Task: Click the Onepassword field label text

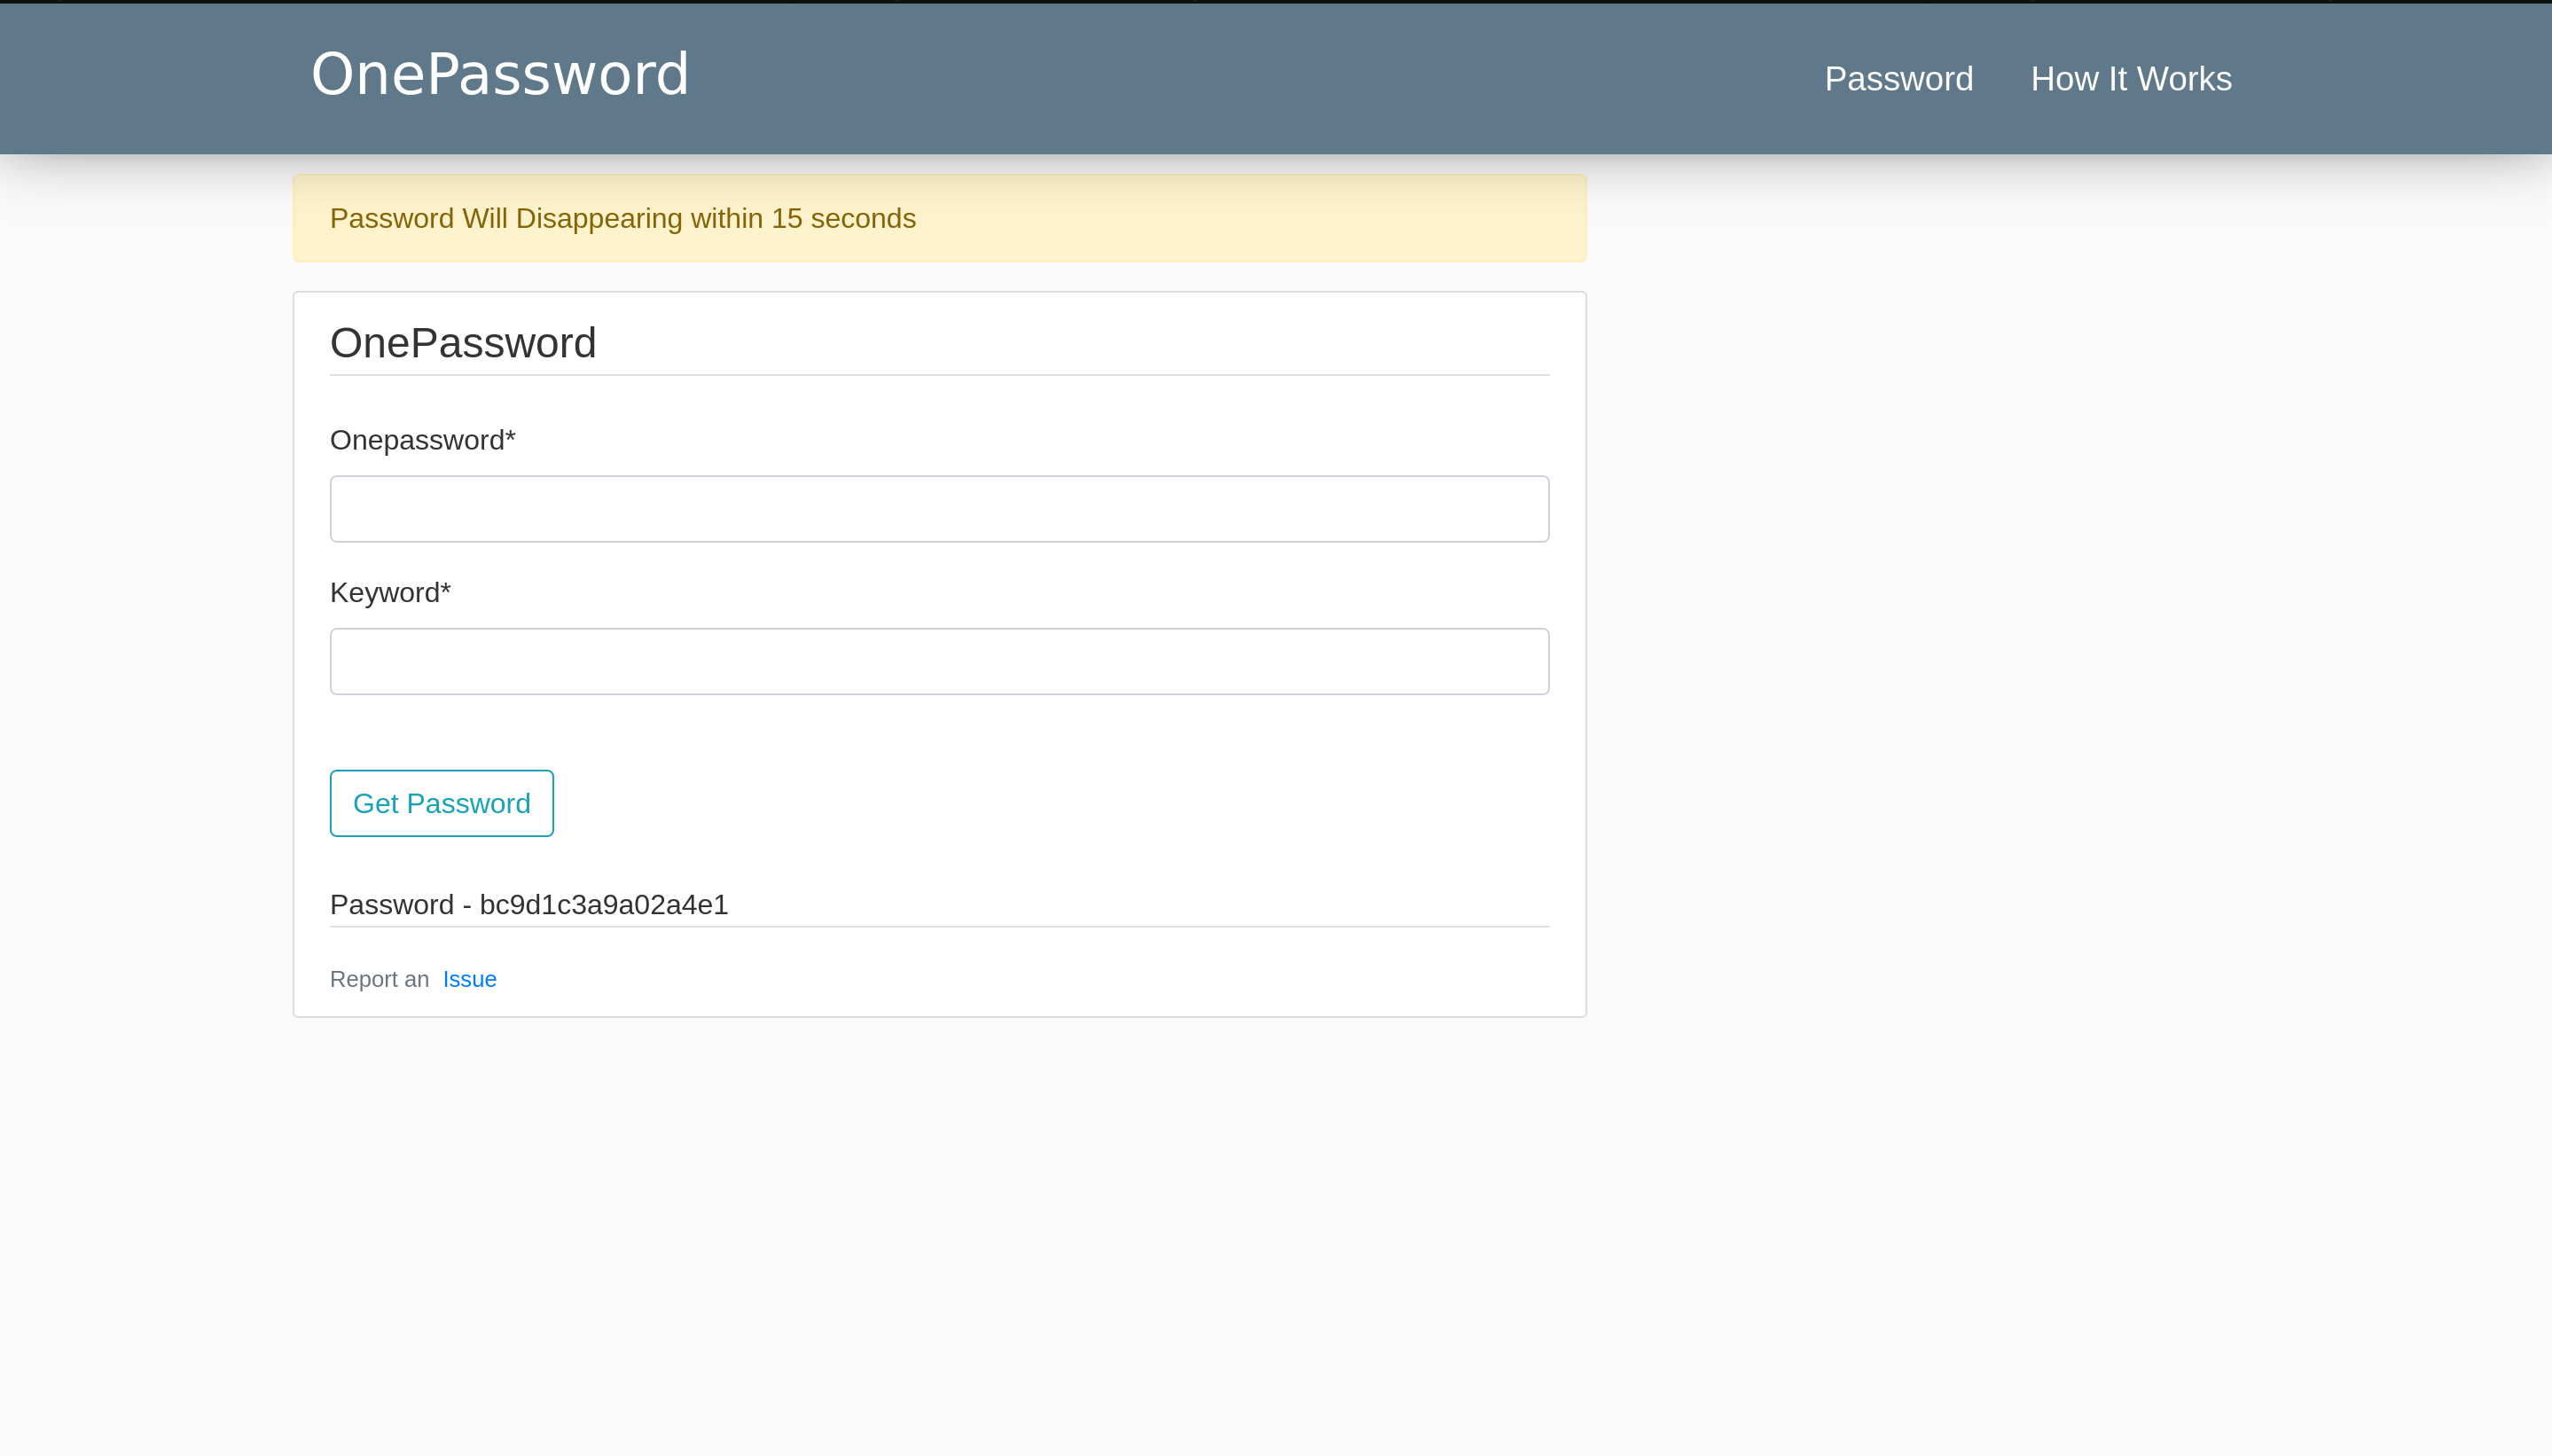Action: [416, 440]
